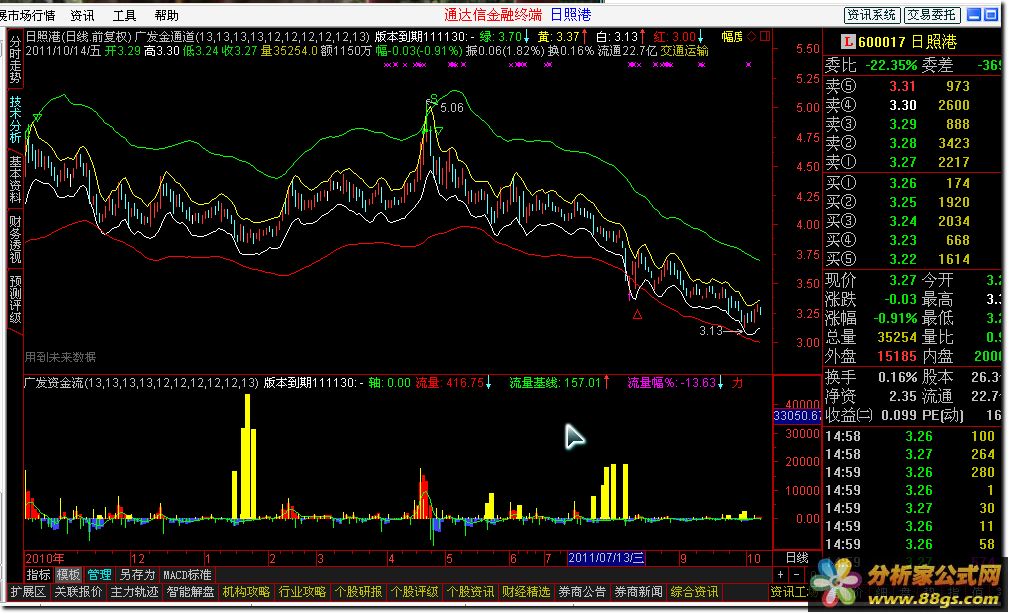Click the 卖① price 3.27 row

(x=915, y=162)
